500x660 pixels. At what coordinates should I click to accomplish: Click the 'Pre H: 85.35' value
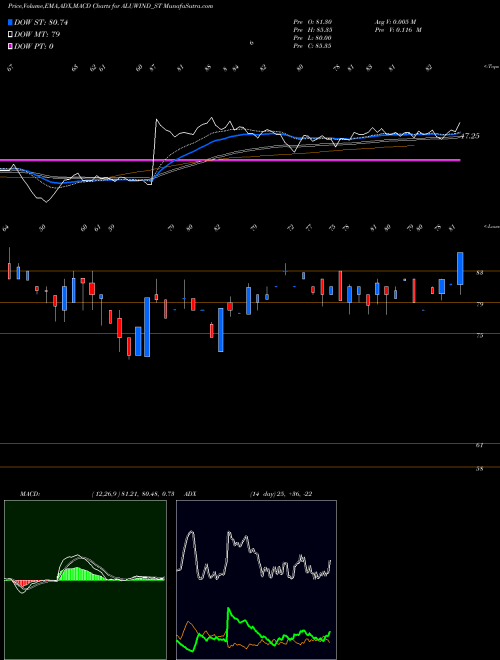click(312, 30)
